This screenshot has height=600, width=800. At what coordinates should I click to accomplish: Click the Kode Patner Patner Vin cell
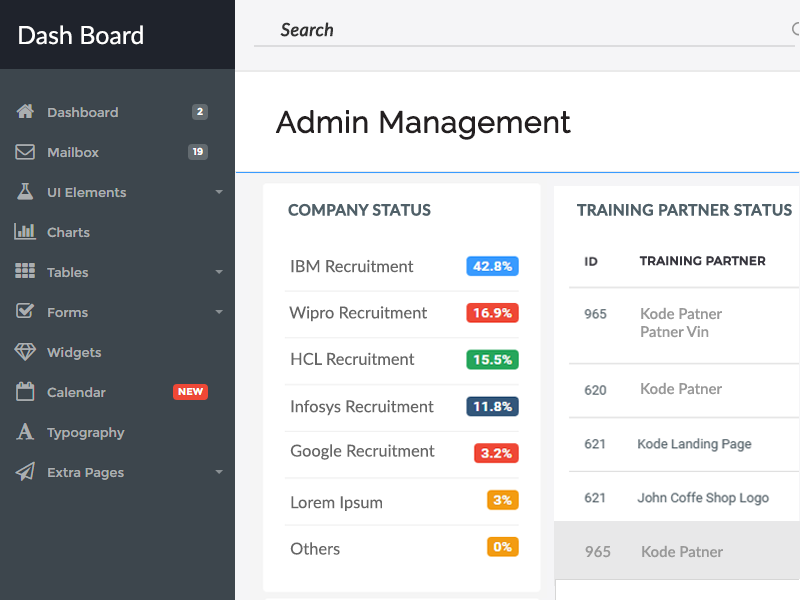pyautogui.click(x=681, y=322)
